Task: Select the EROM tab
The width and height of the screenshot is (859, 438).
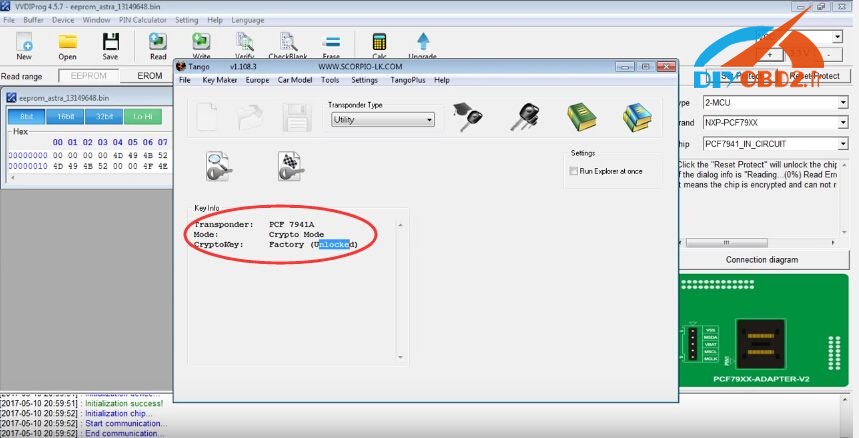Action: [x=150, y=76]
